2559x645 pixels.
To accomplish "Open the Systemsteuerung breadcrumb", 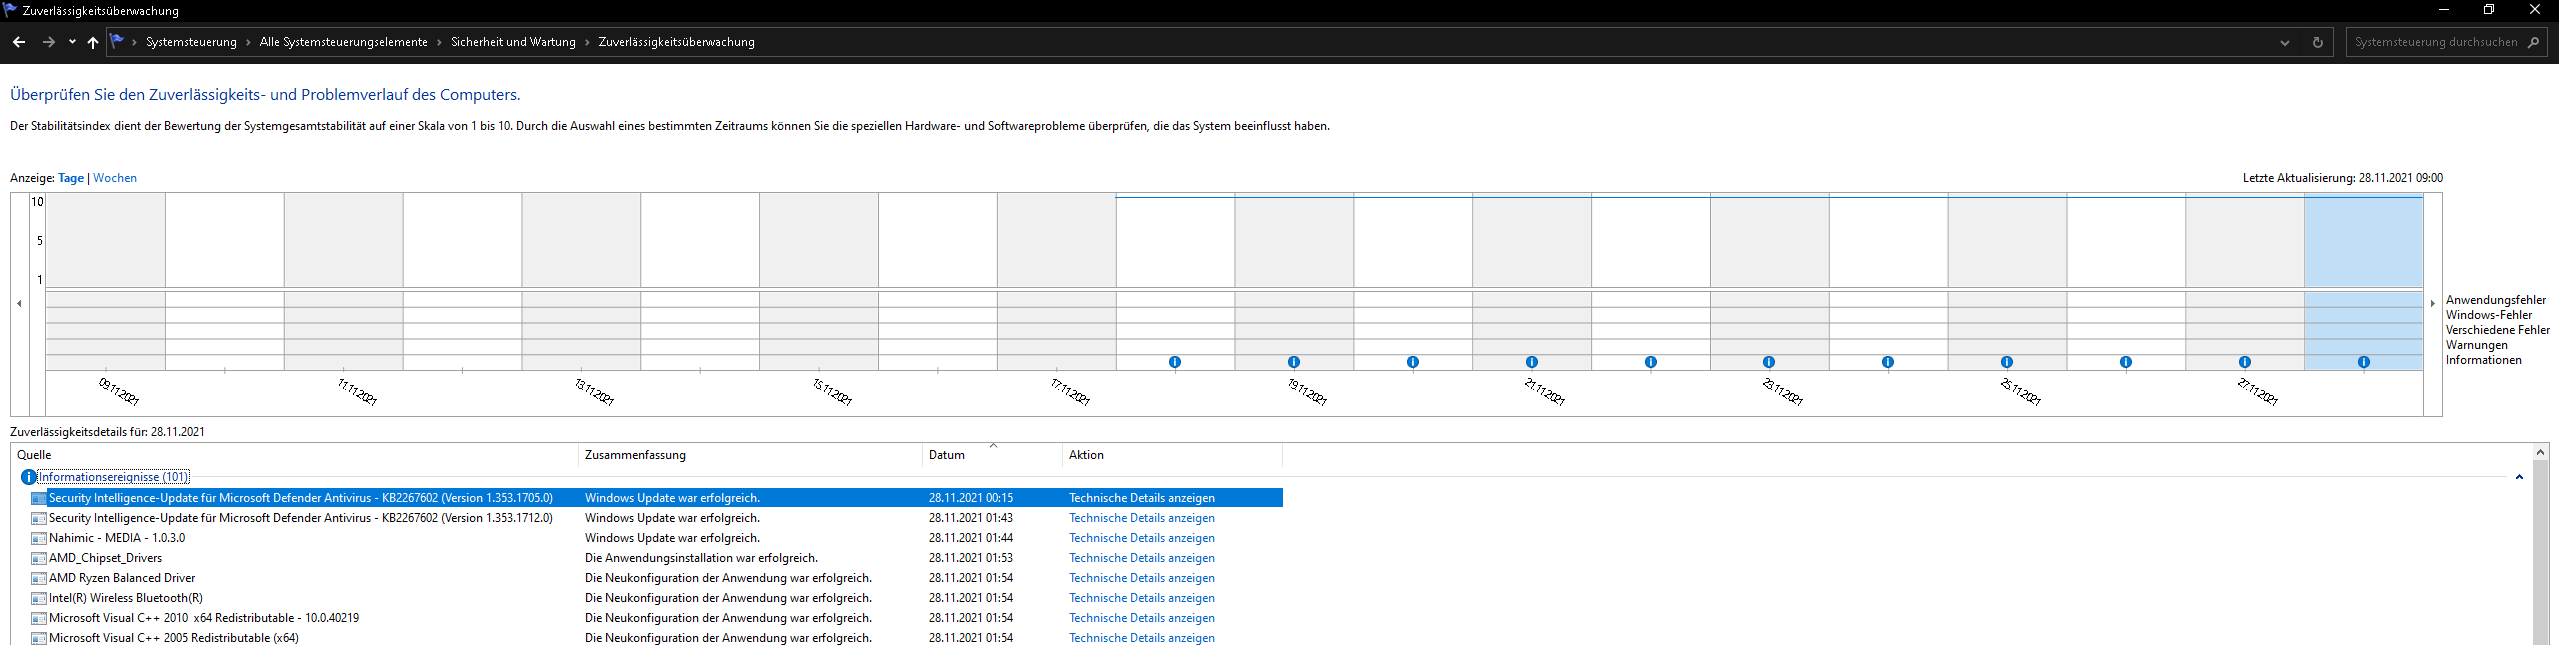I will point(191,42).
